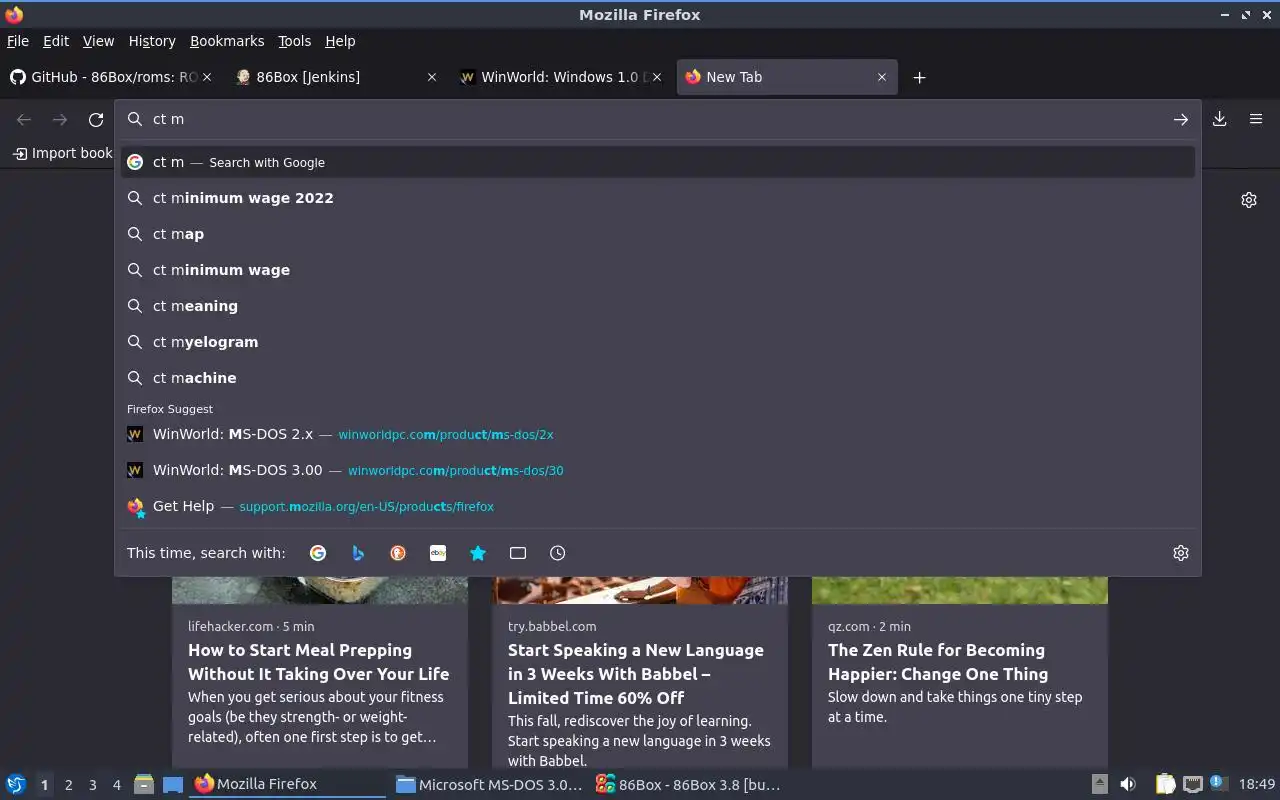Screen dimensions: 1280x800
Task: Close the New Tab tab
Action: coord(882,77)
